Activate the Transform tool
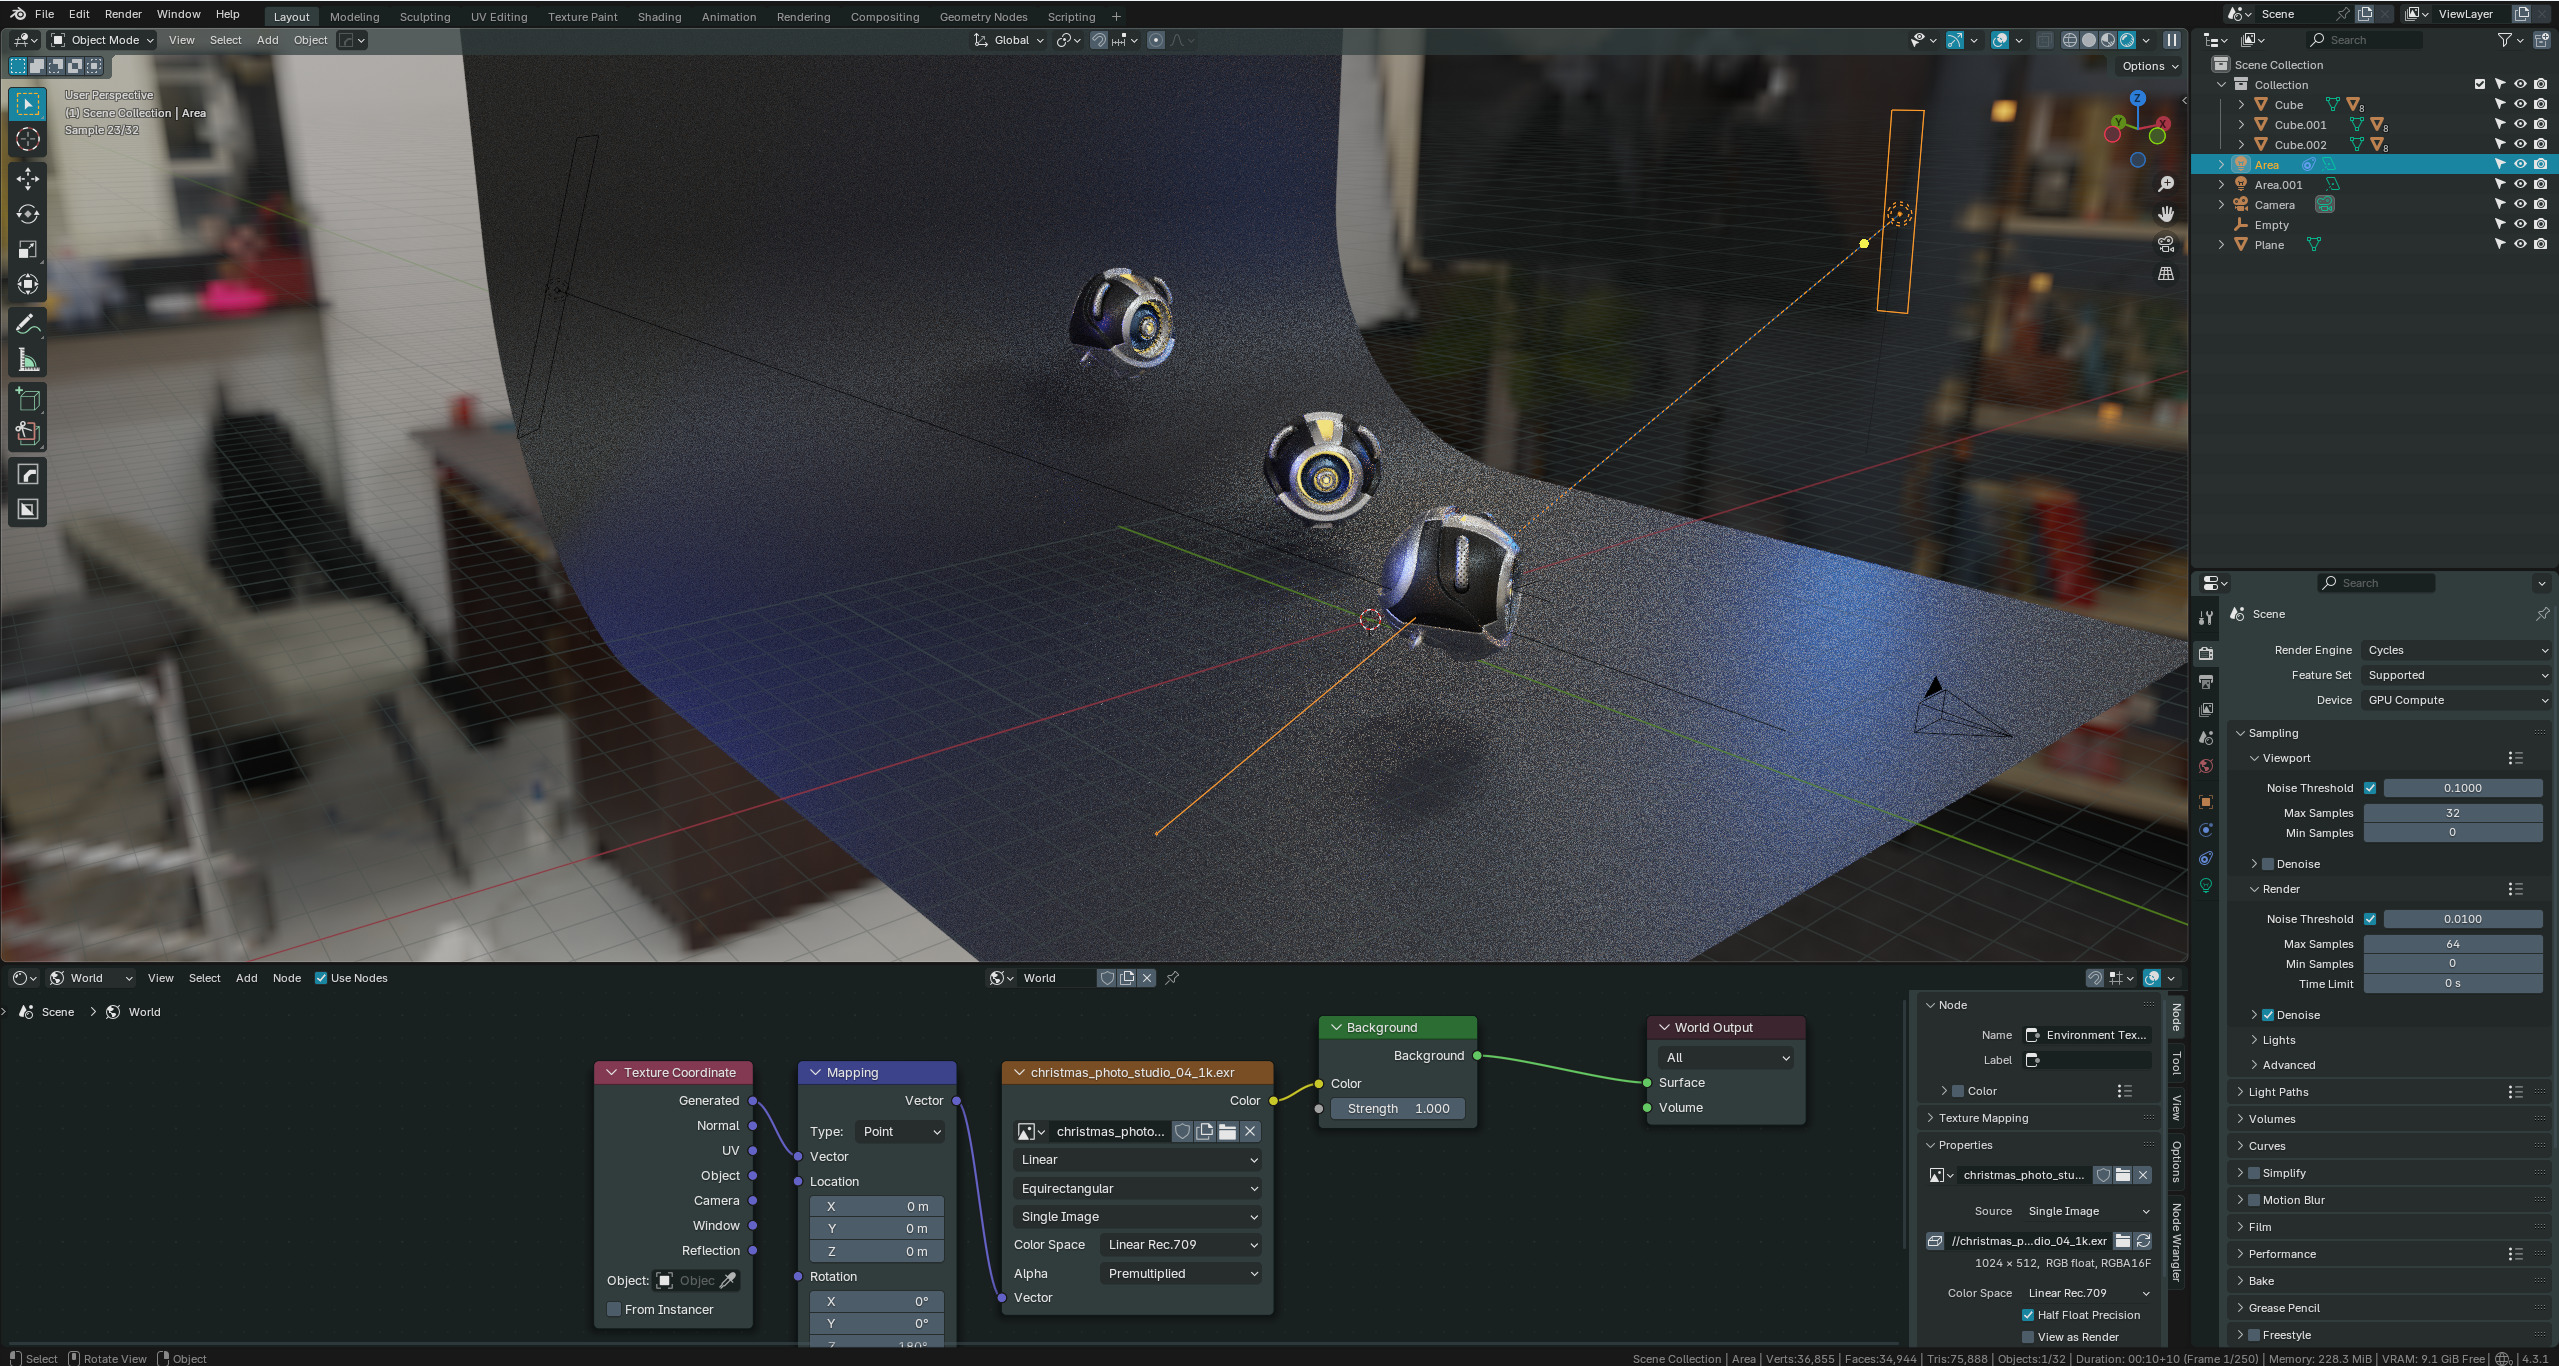Viewport: 2559px width, 1366px height. pos(28,284)
